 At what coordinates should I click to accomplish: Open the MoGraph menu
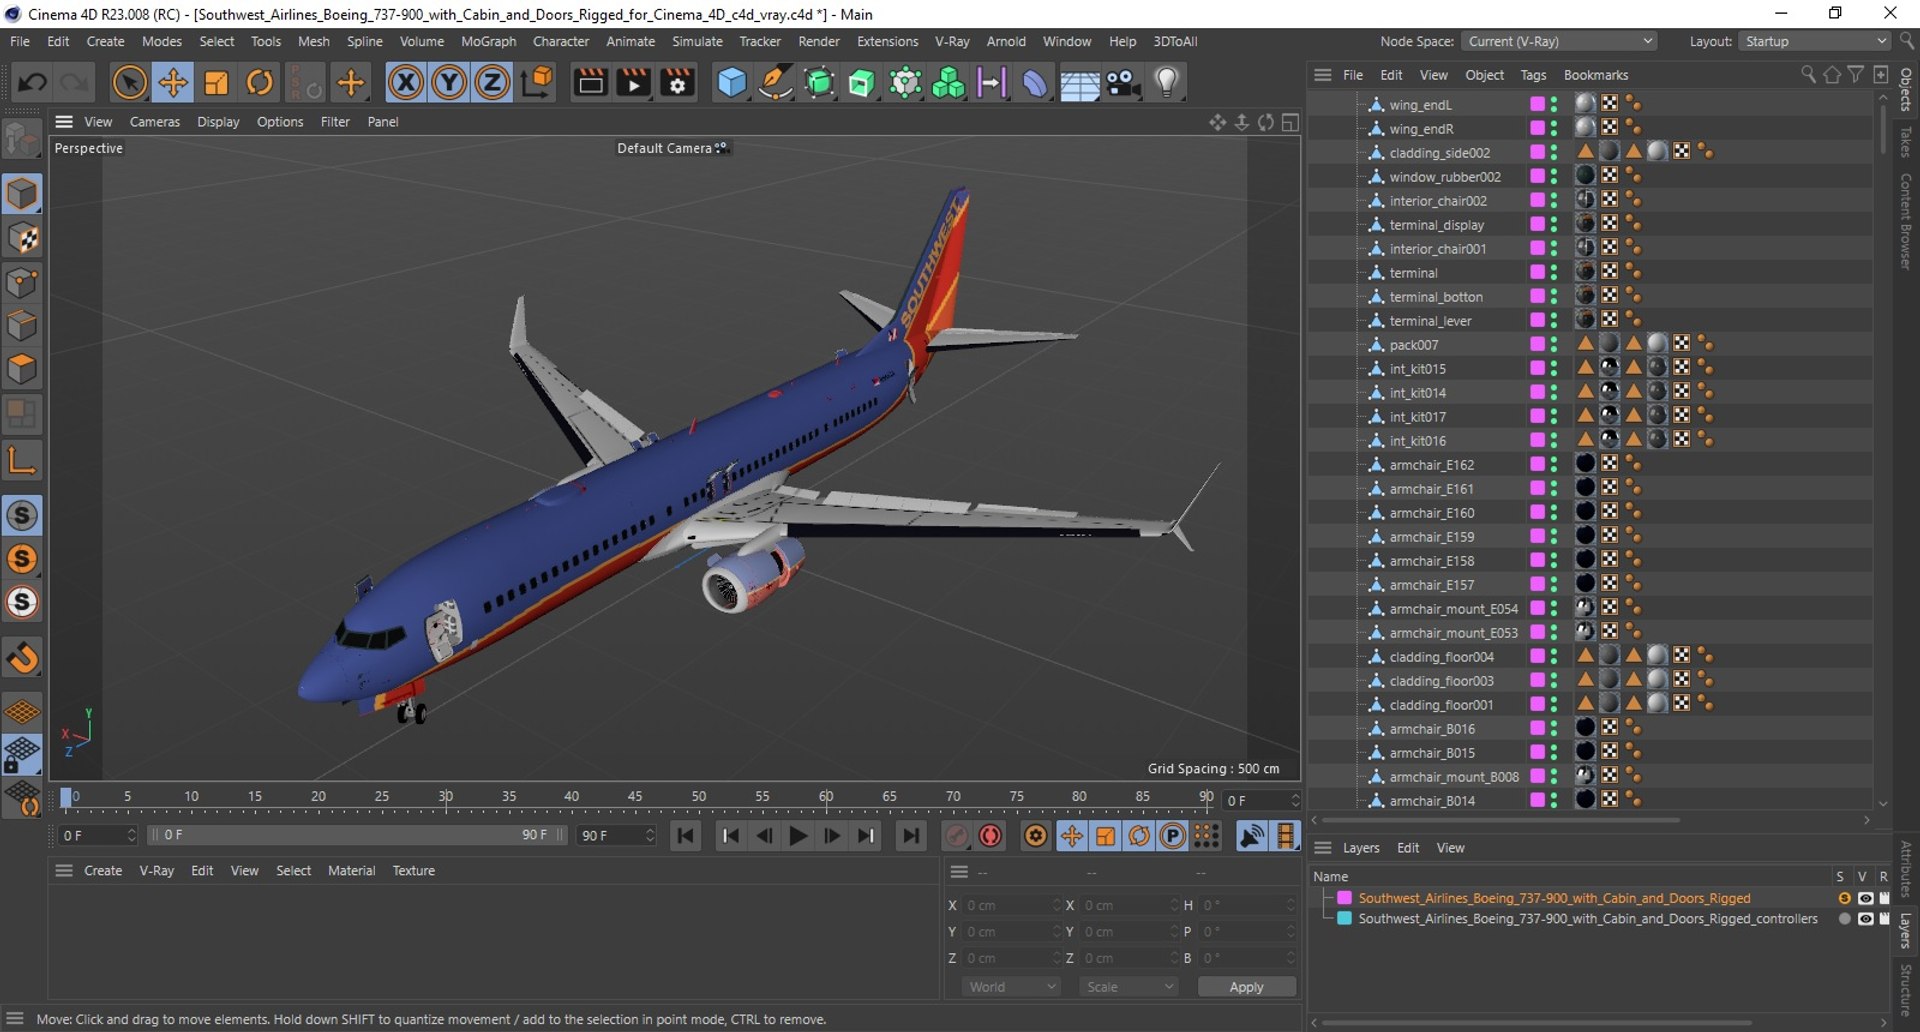click(x=488, y=41)
